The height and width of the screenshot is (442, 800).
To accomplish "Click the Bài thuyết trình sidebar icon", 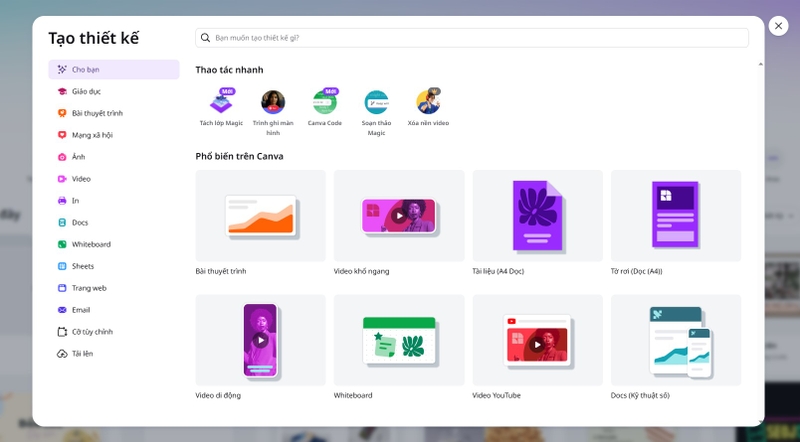I will 62,113.
